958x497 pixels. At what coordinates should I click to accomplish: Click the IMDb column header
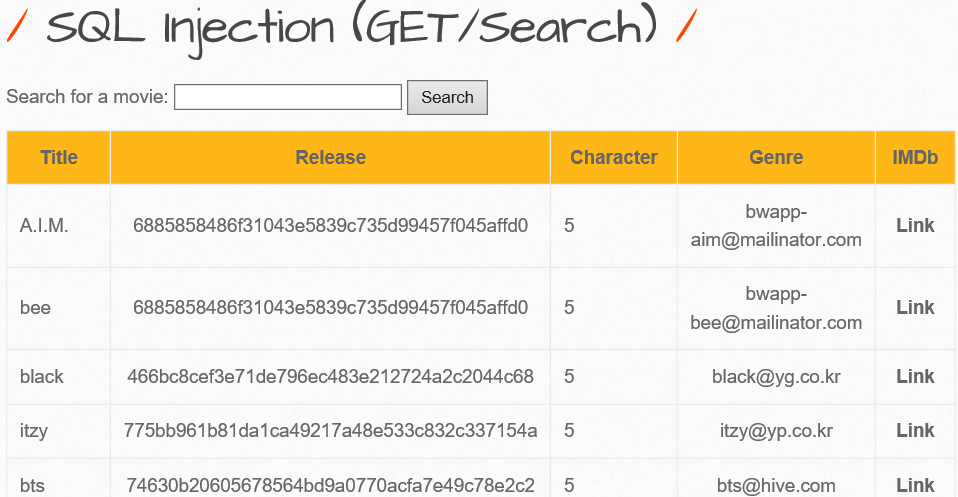pos(915,158)
